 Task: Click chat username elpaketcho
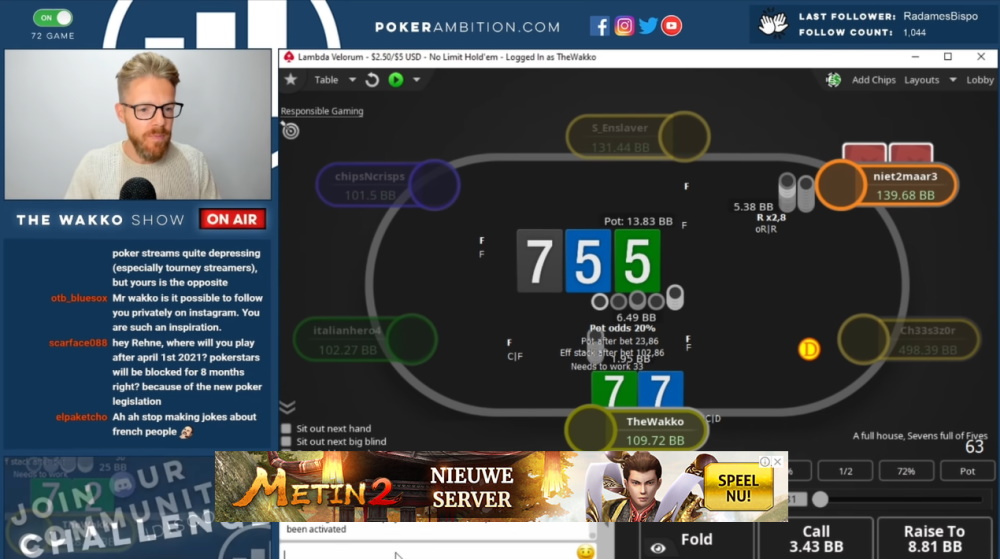82,417
